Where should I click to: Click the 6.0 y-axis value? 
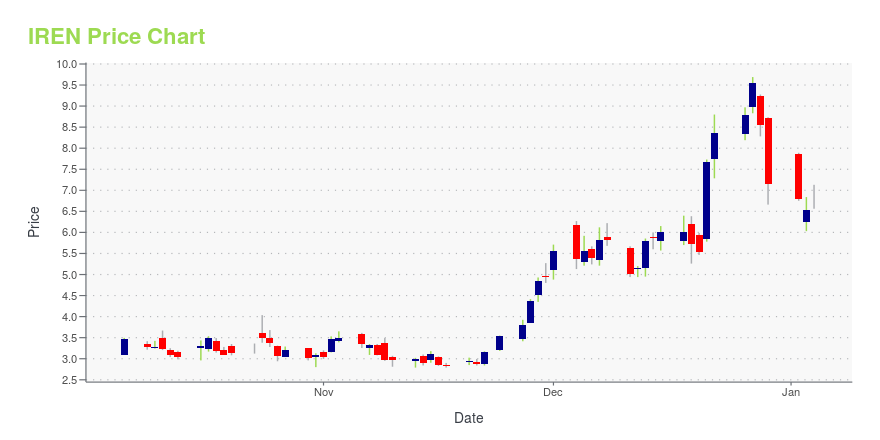(x=70, y=232)
